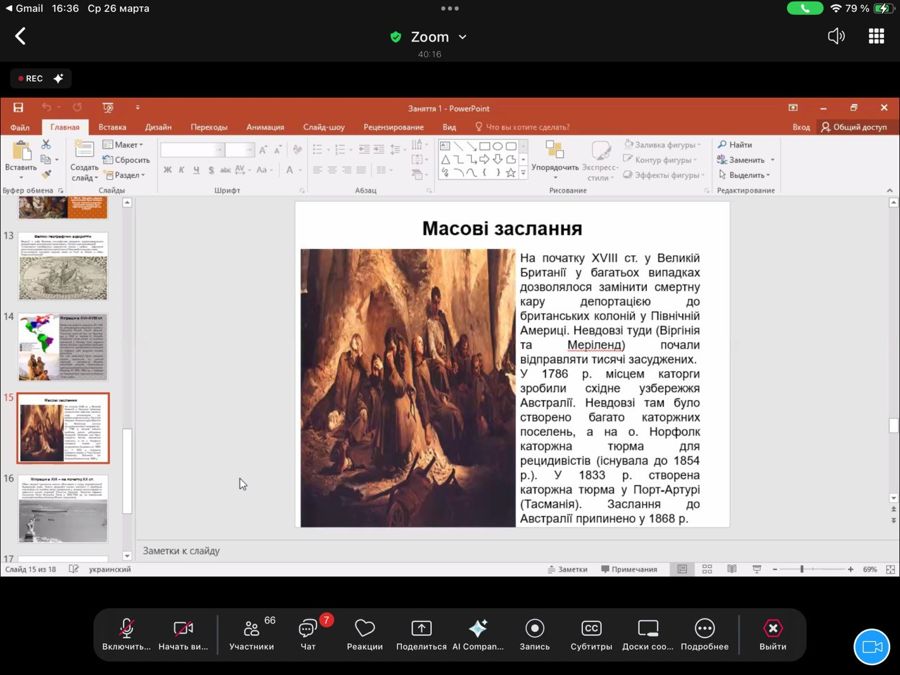
Task: Open the font size combo box
Action: coord(239,150)
